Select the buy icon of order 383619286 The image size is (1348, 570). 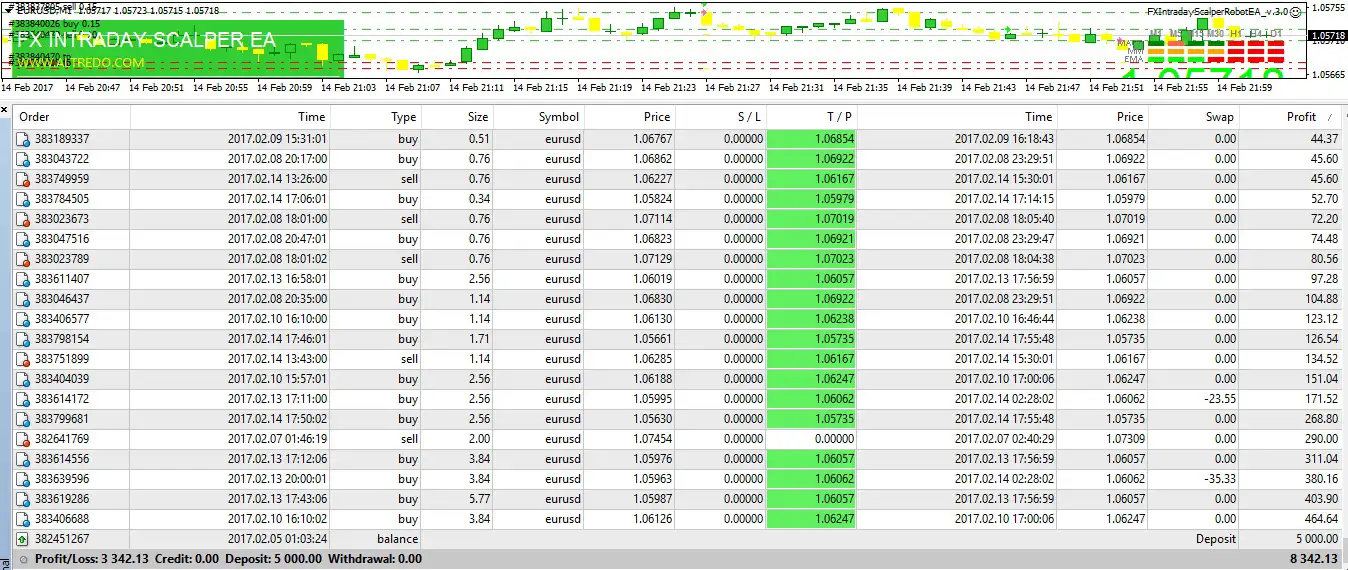coord(23,499)
